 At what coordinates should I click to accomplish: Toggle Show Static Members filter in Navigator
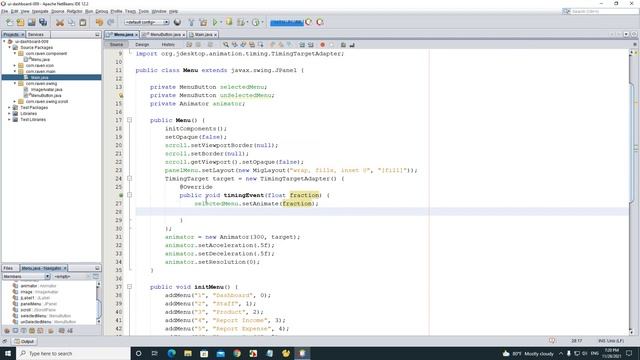(24, 331)
